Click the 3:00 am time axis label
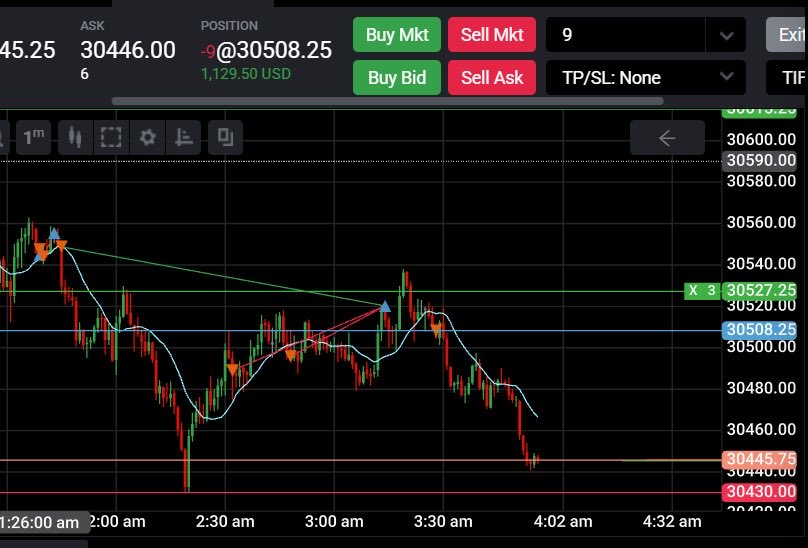This screenshot has height=548, width=808. (334, 522)
